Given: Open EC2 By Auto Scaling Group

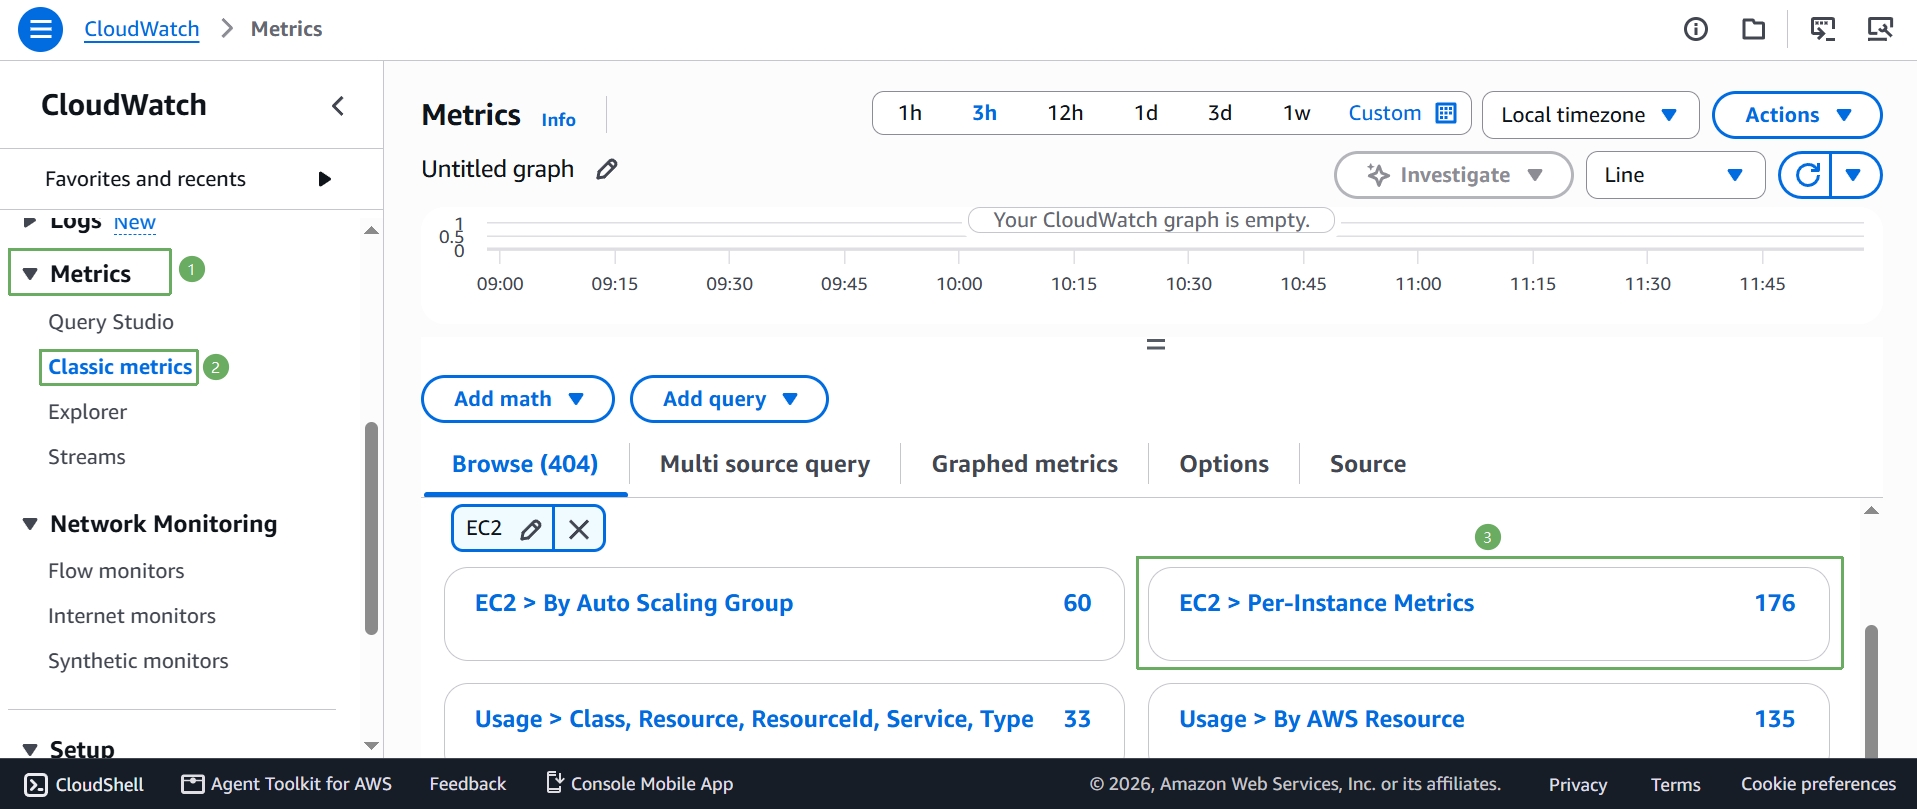Looking at the screenshot, I should tap(784, 613).
